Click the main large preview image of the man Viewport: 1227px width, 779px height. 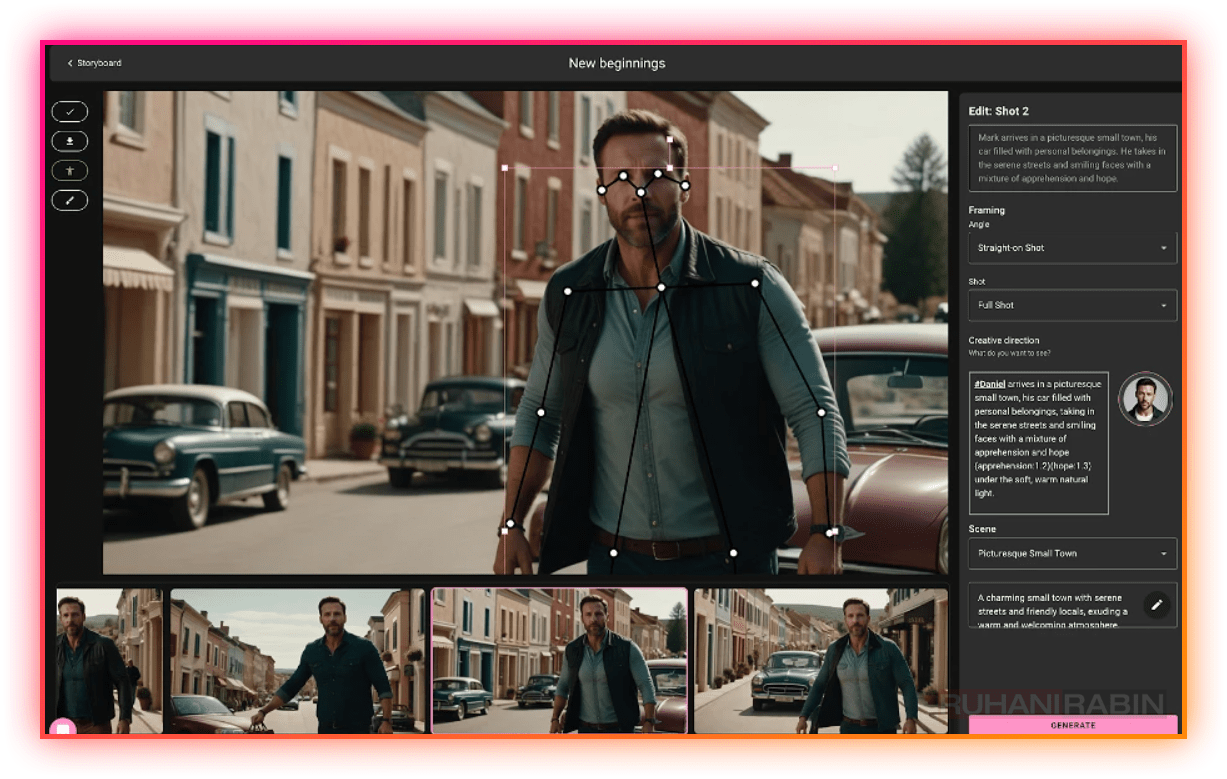coord(525,333)
